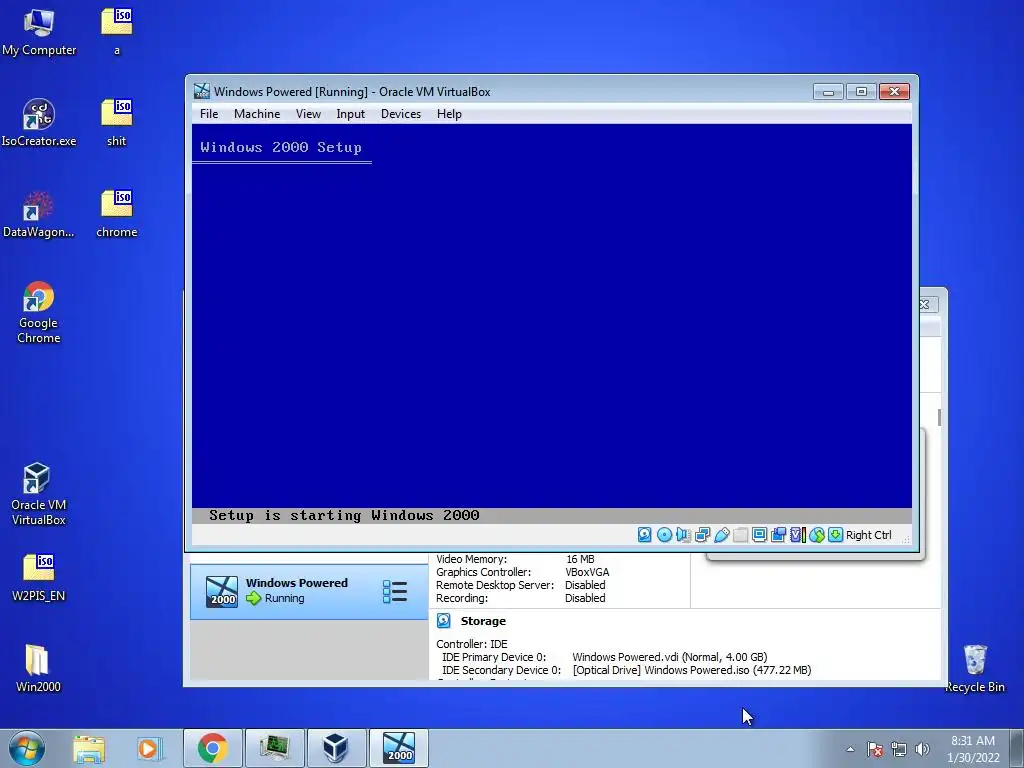Open the Help menu
Image resolution: width=1024 pixels, height=768 pixels.
point(449,114)
